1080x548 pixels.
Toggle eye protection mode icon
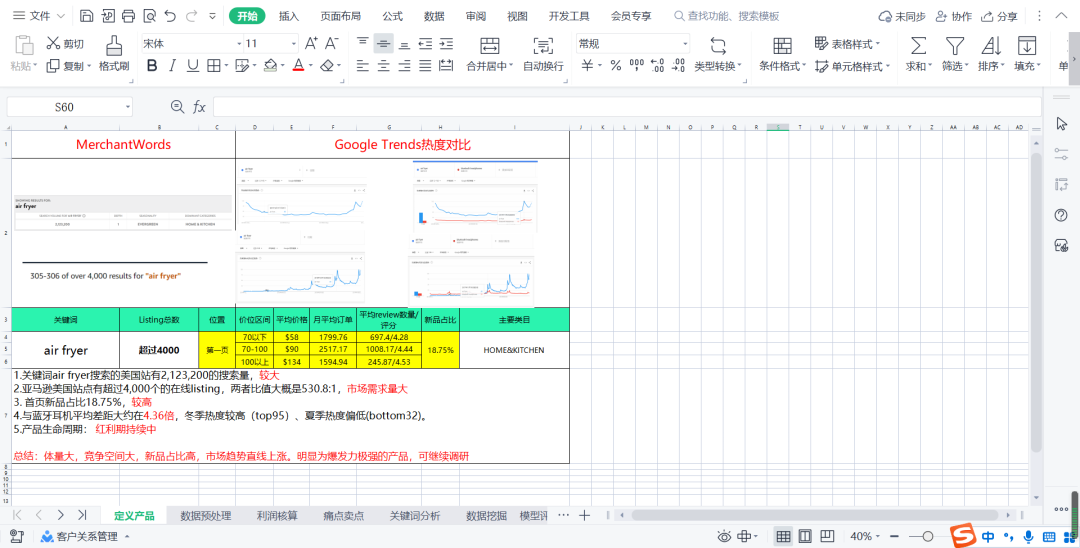tap(724, 536)
